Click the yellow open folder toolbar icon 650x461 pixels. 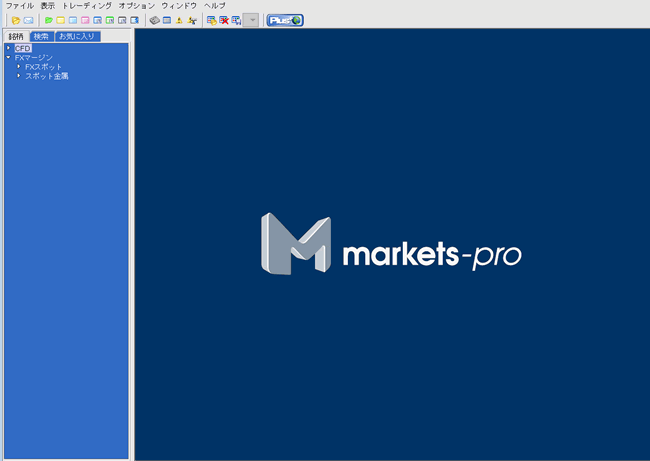tap(16, 20)
